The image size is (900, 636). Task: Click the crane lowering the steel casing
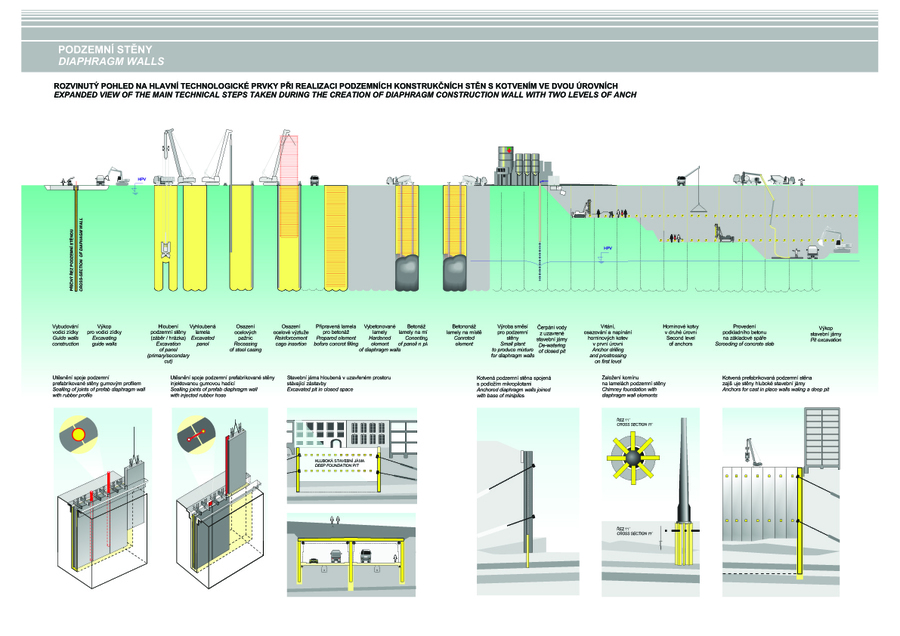[x=216, y=157]
